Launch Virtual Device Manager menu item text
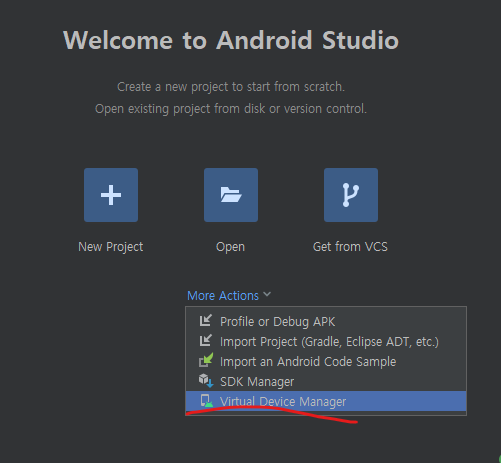 (x=283, y=402)
